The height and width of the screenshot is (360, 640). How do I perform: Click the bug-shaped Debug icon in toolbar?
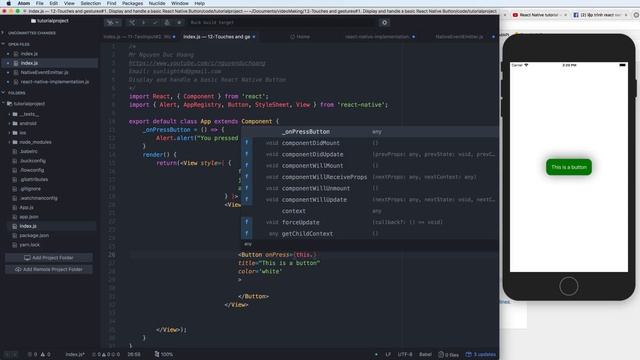coord(167,23)
